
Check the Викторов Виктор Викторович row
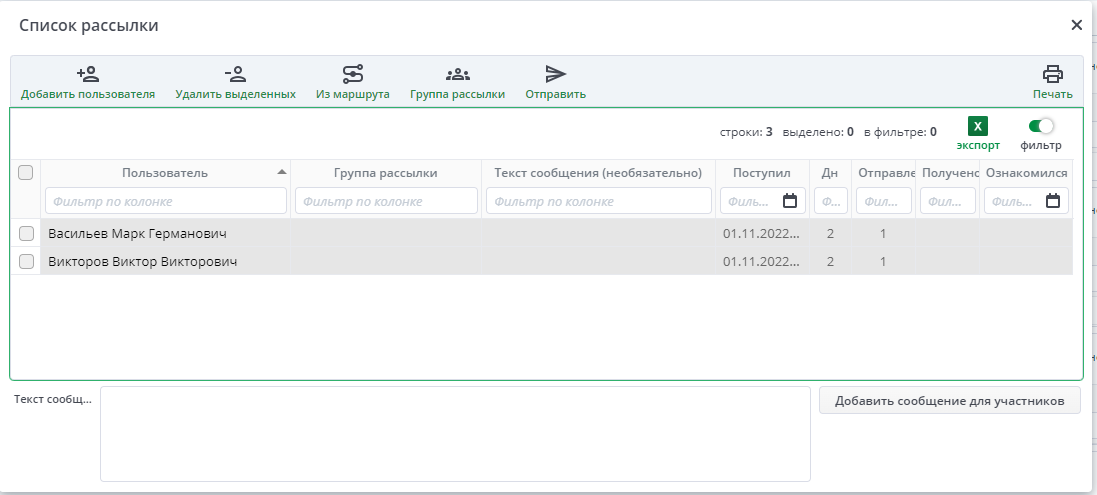[x=26, y=261]
